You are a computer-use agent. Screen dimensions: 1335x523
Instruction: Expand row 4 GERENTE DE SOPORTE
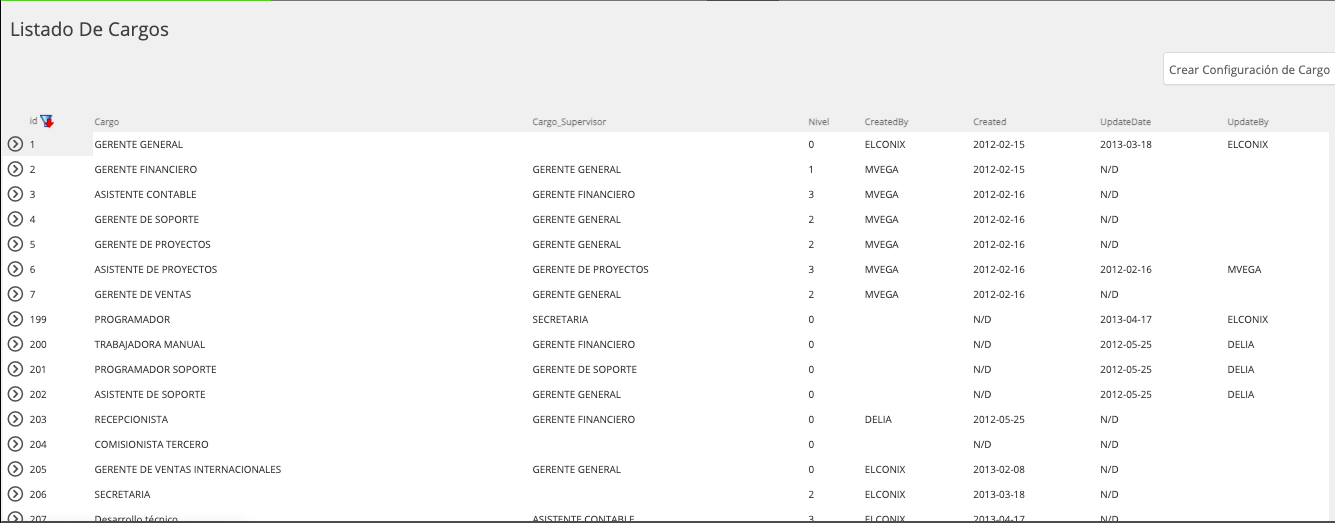click(x=15, y=219)
